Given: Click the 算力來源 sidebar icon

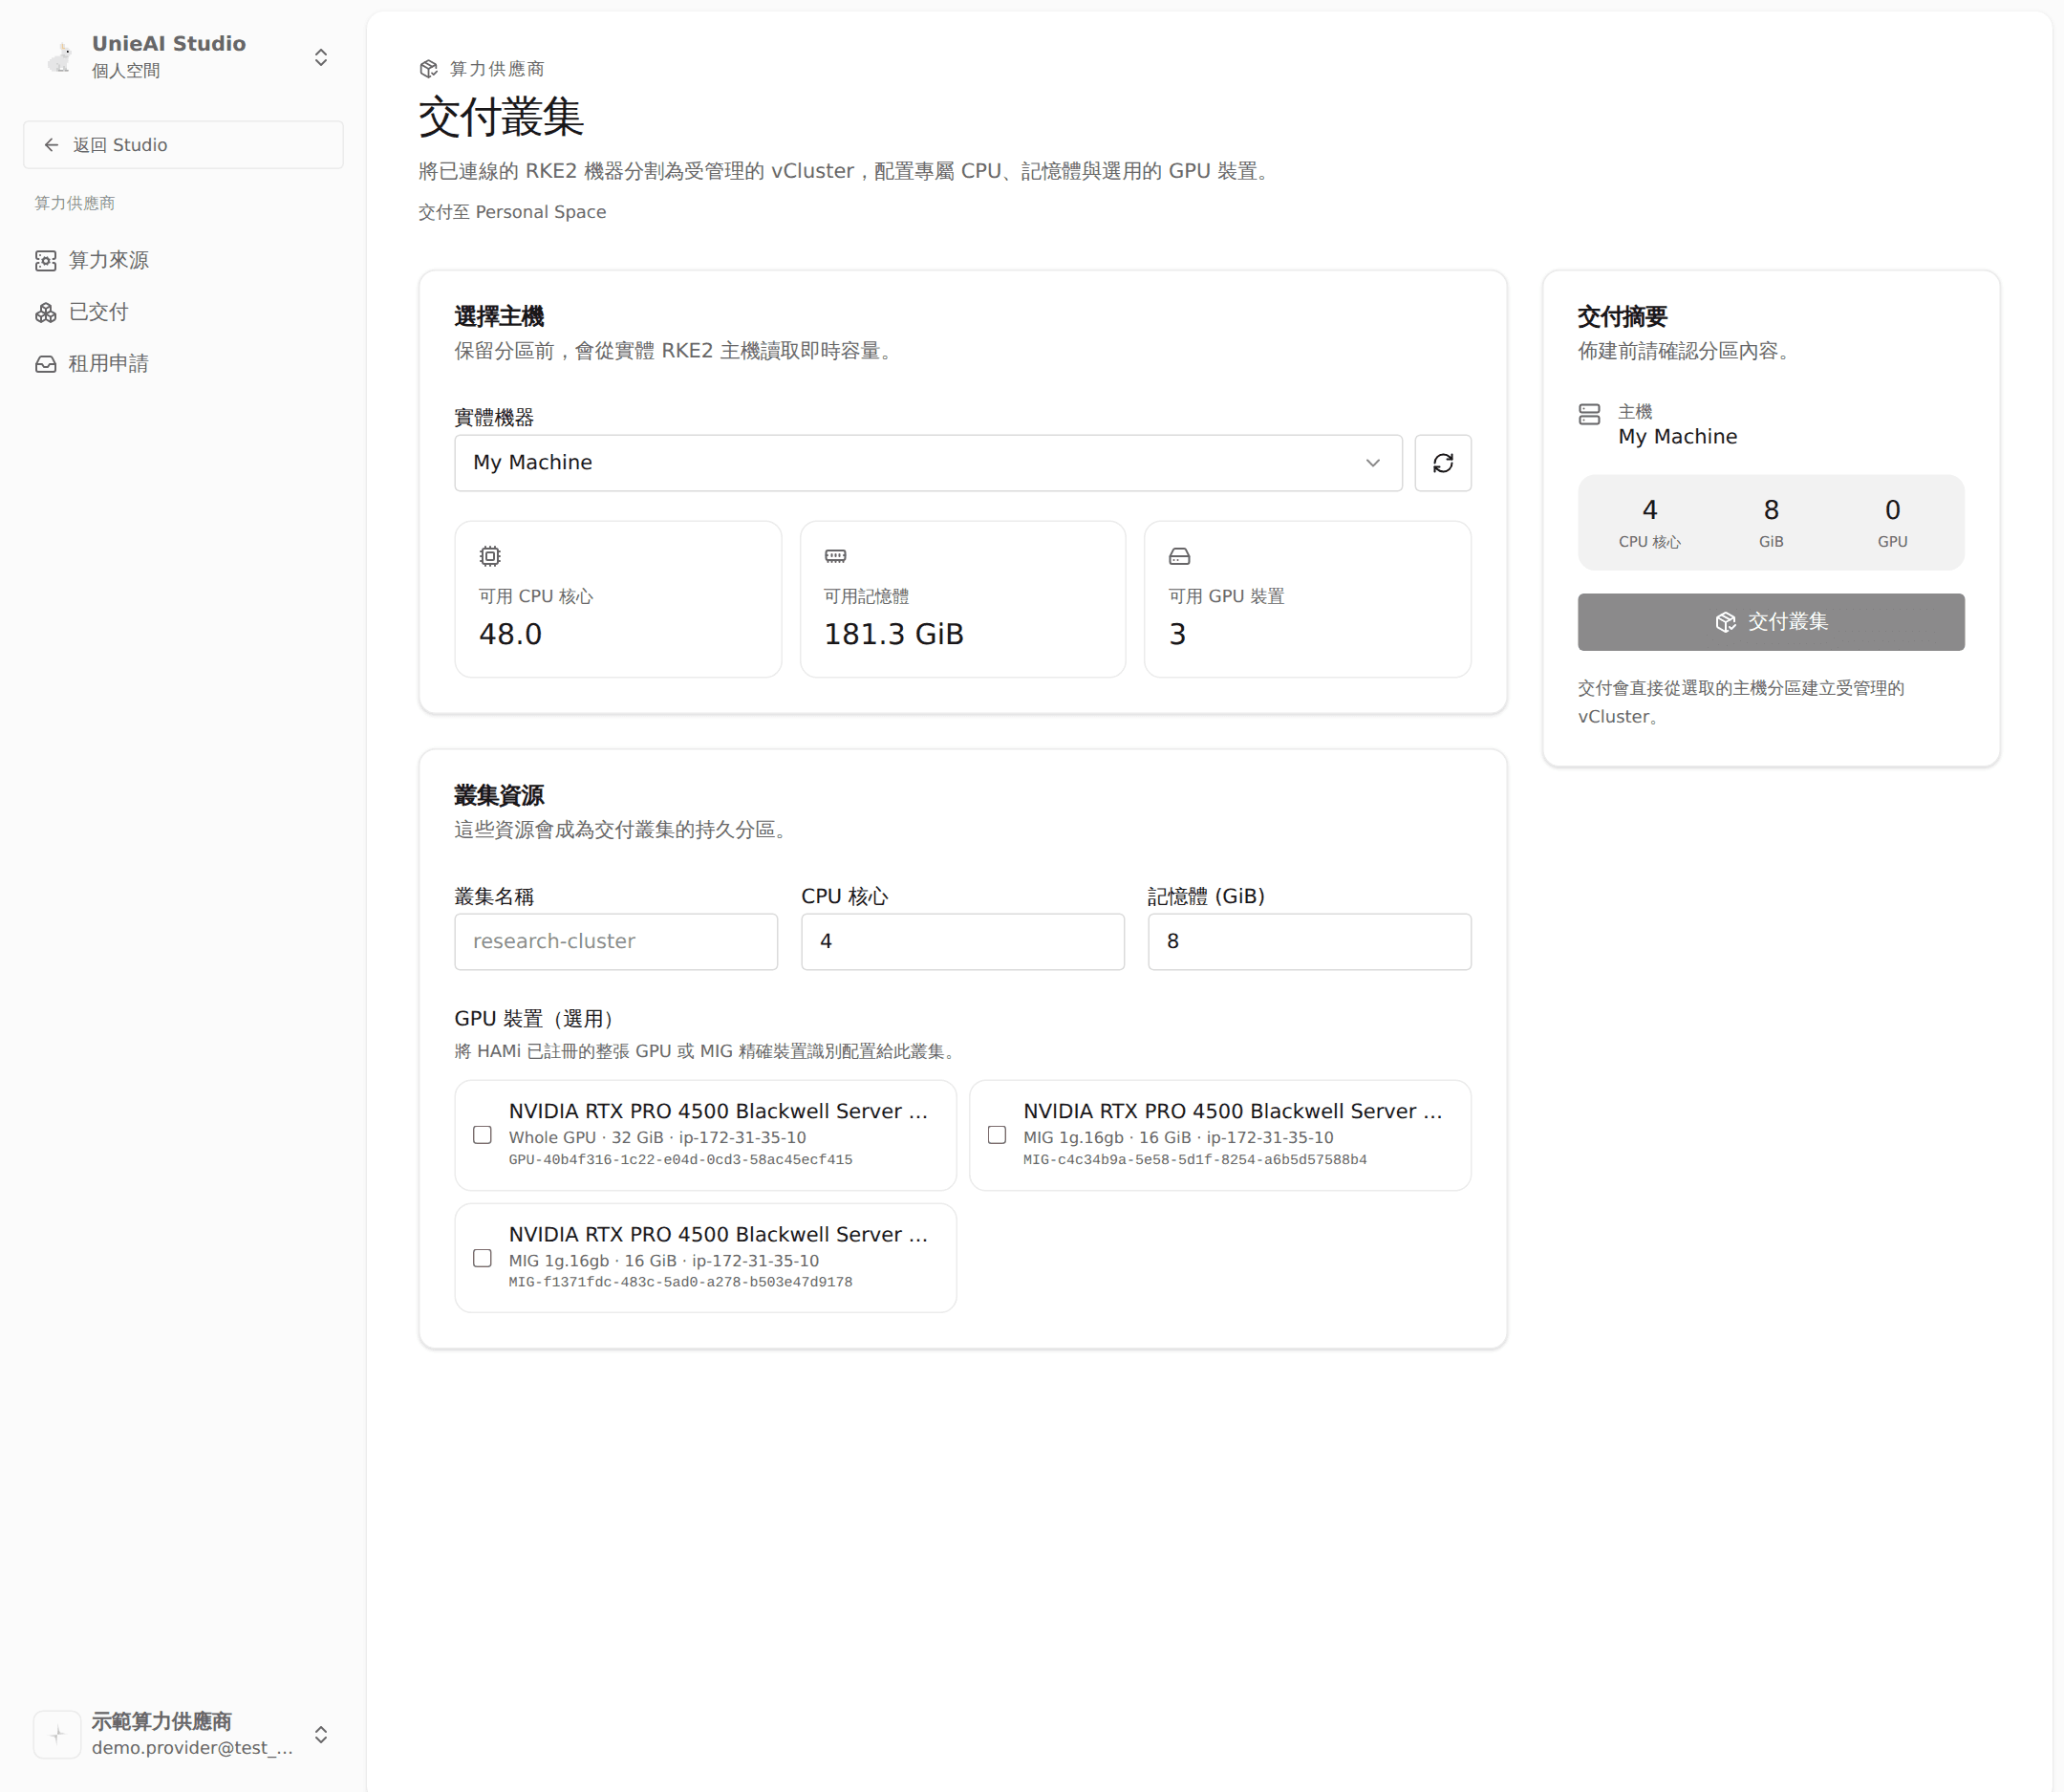Looking at the screenshot, I should click(x=46, y=261).
